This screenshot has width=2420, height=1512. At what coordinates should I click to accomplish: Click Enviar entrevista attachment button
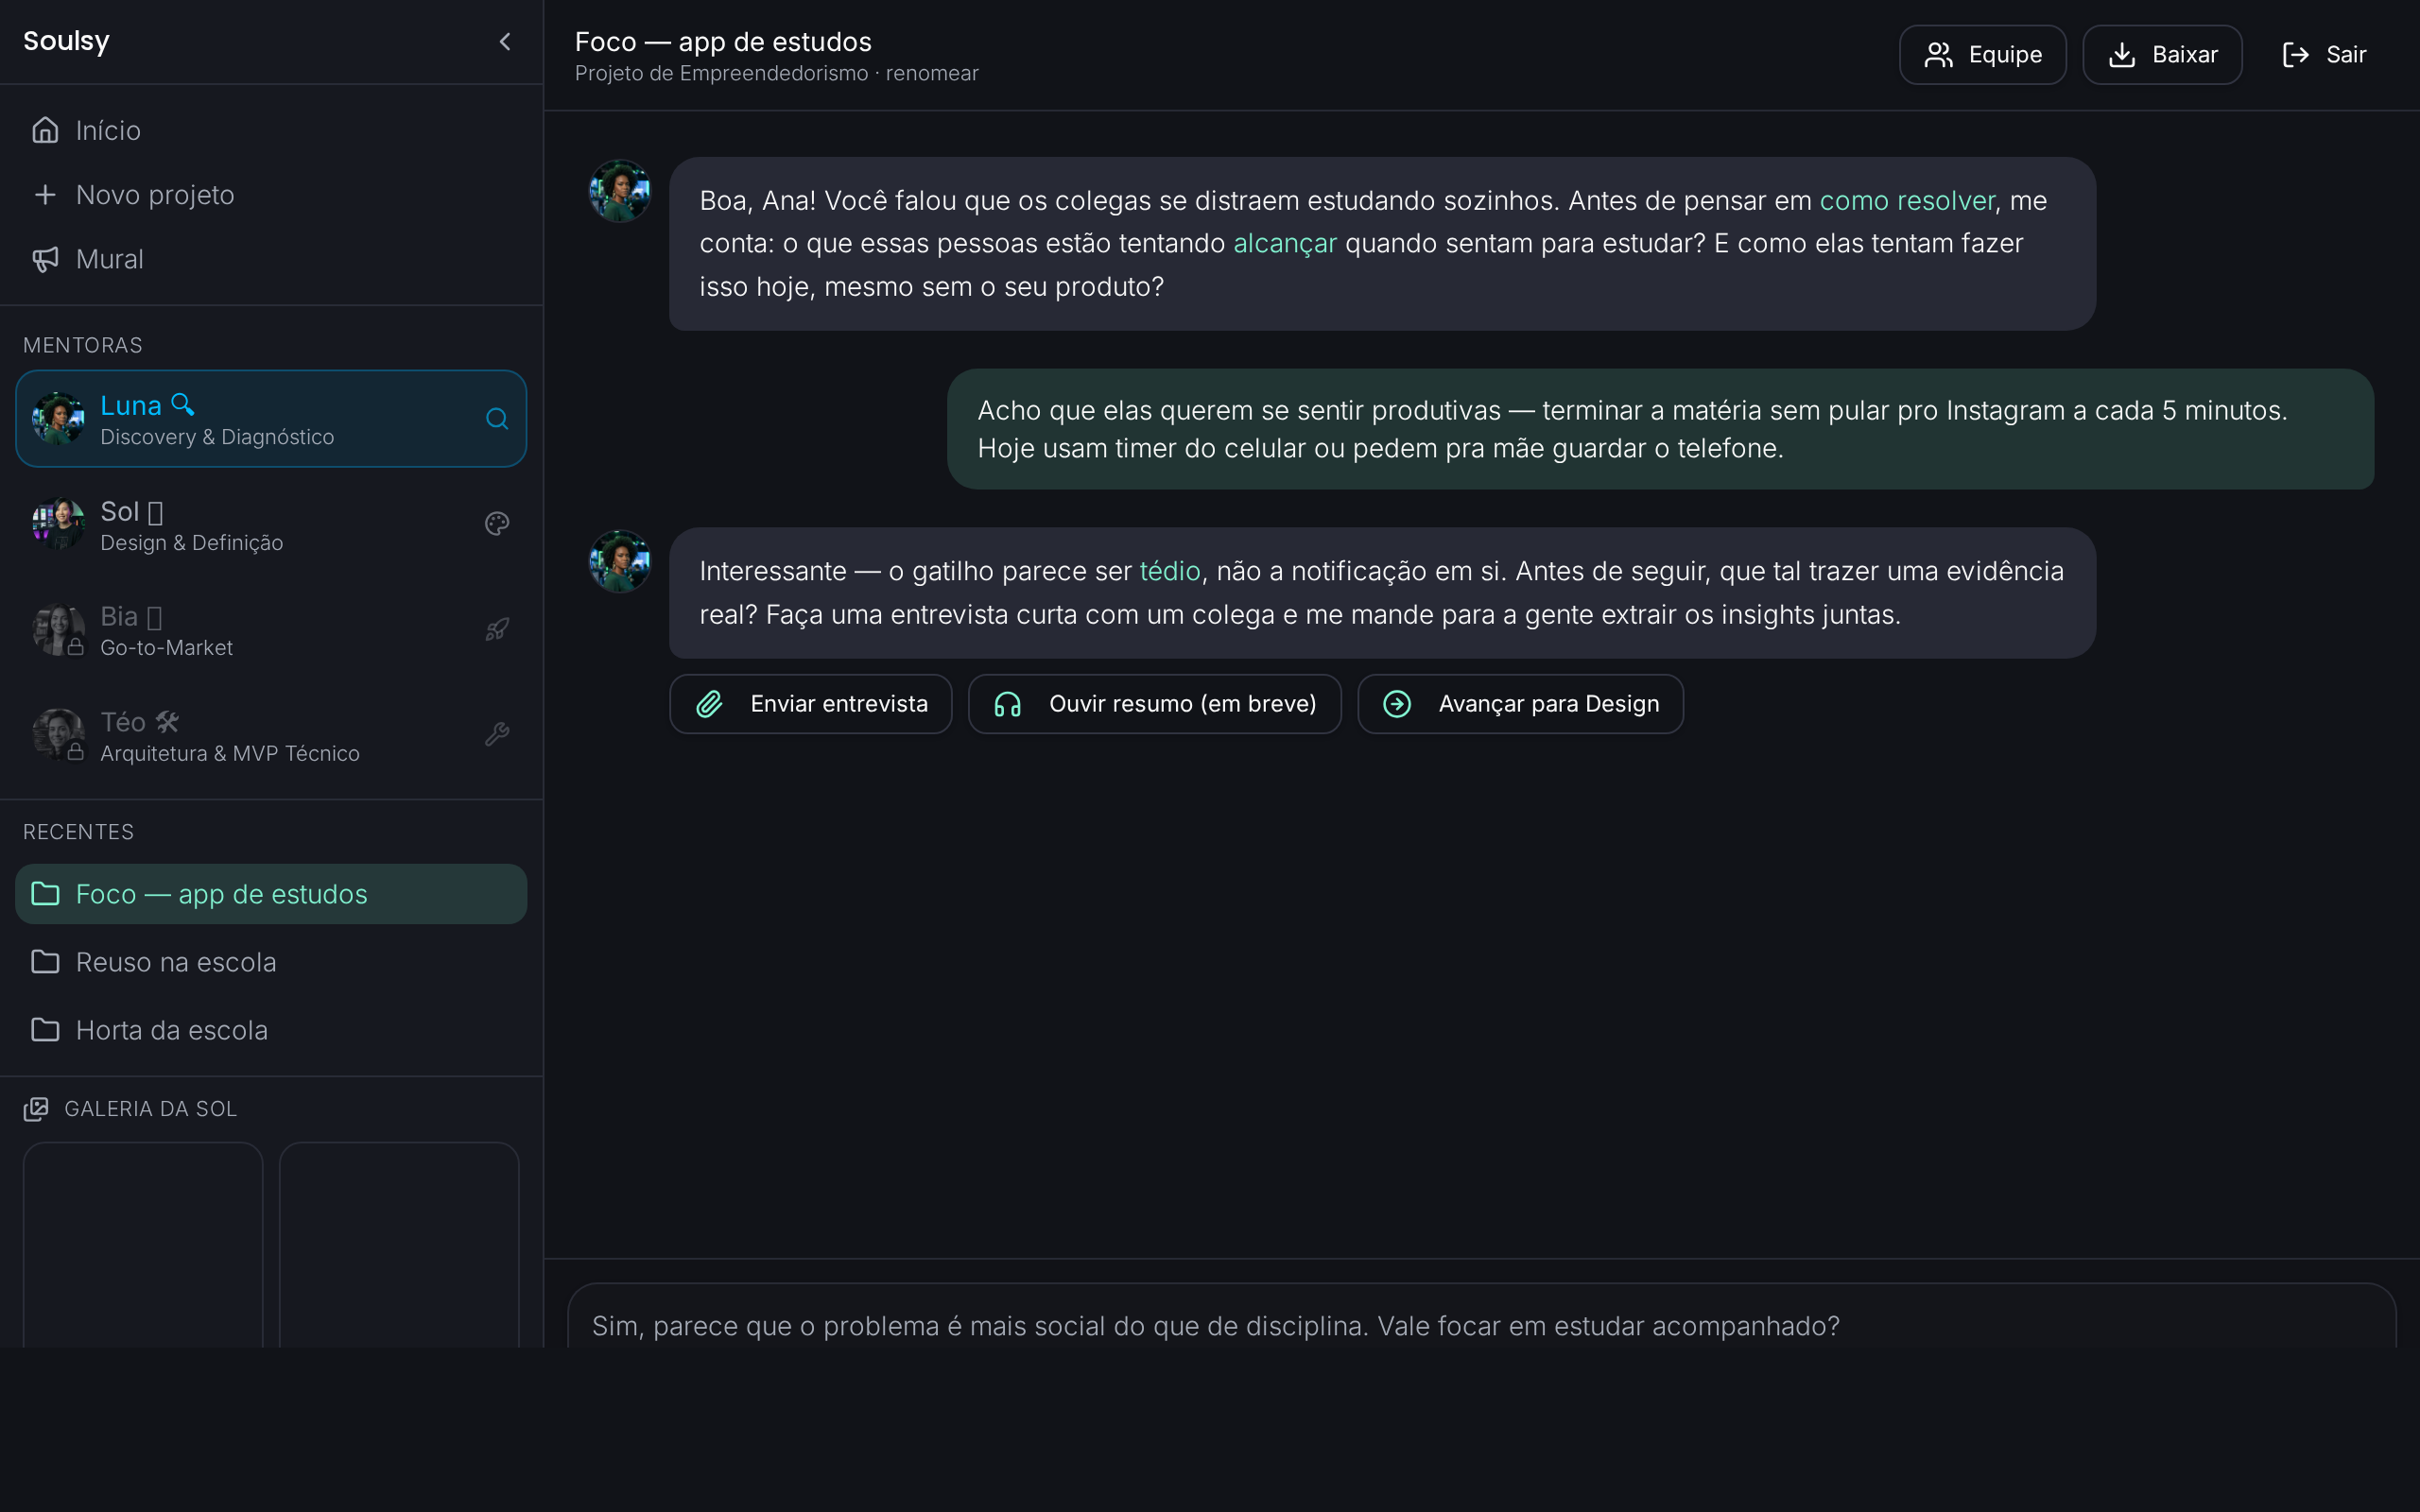[810, 704]
